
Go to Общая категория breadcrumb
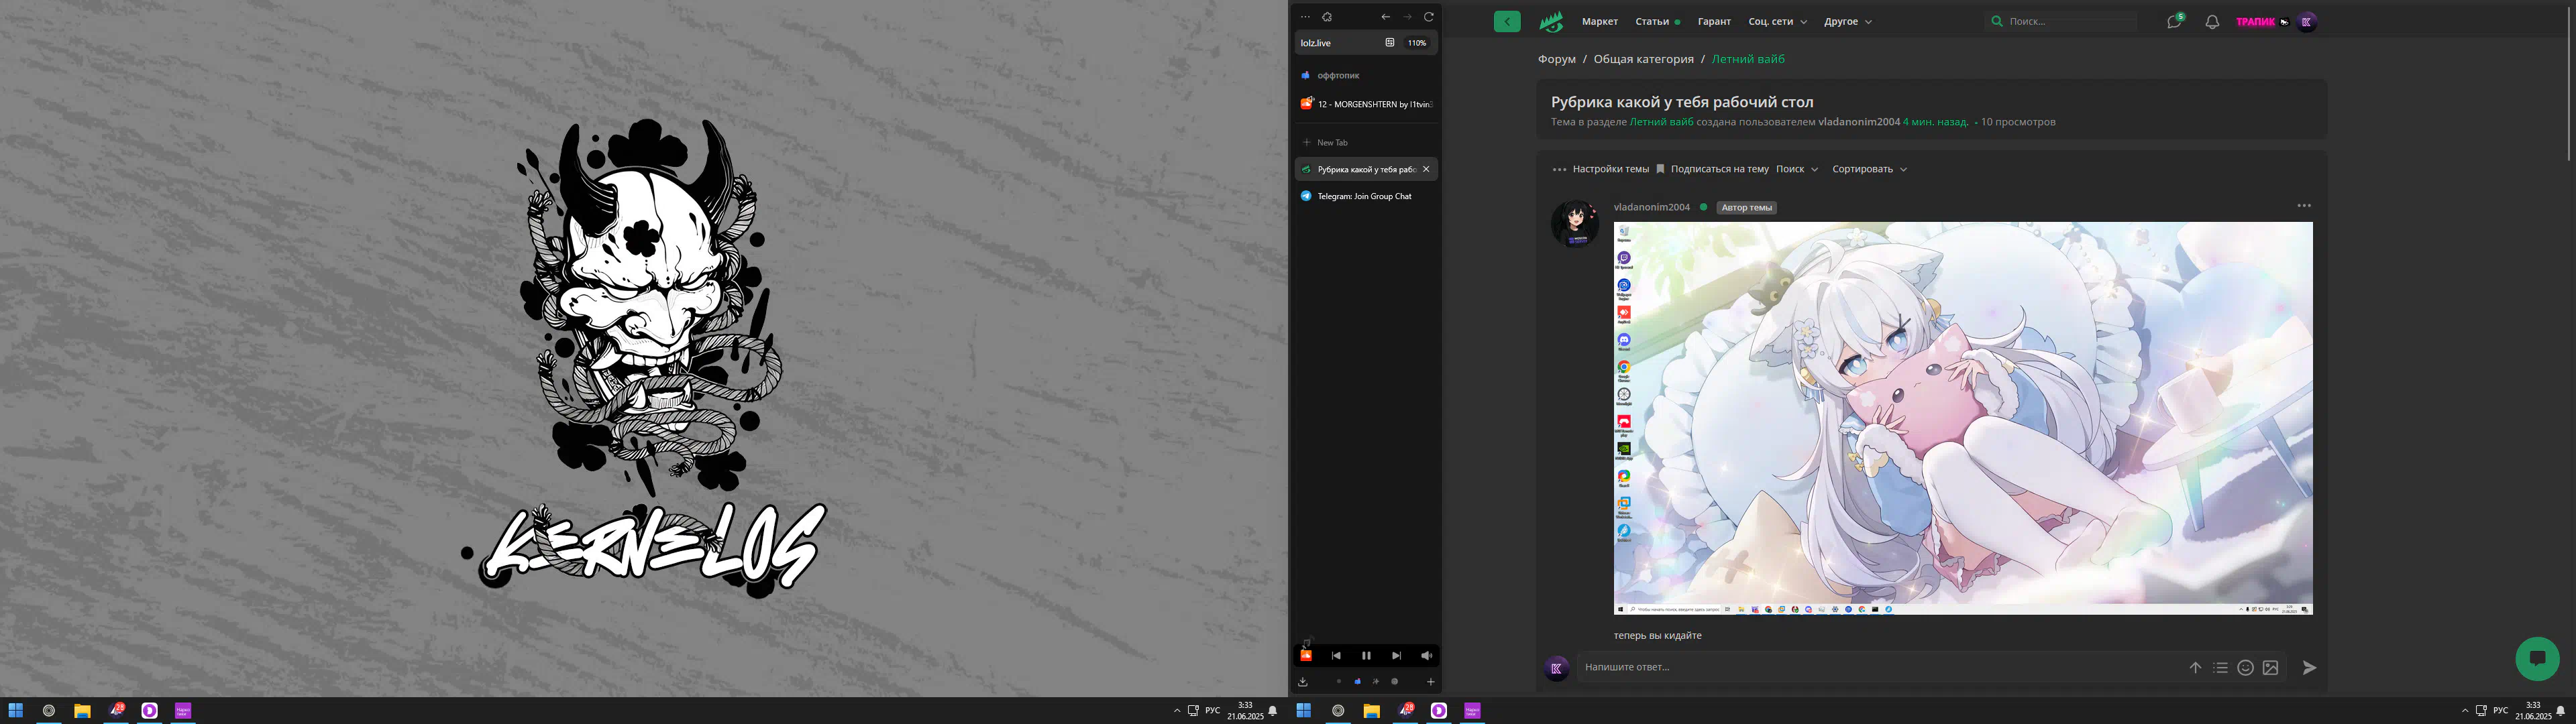(1643, 59)
